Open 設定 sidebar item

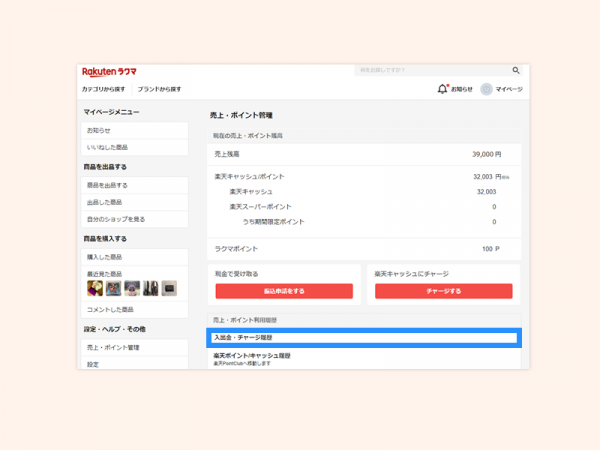[135, 364]
